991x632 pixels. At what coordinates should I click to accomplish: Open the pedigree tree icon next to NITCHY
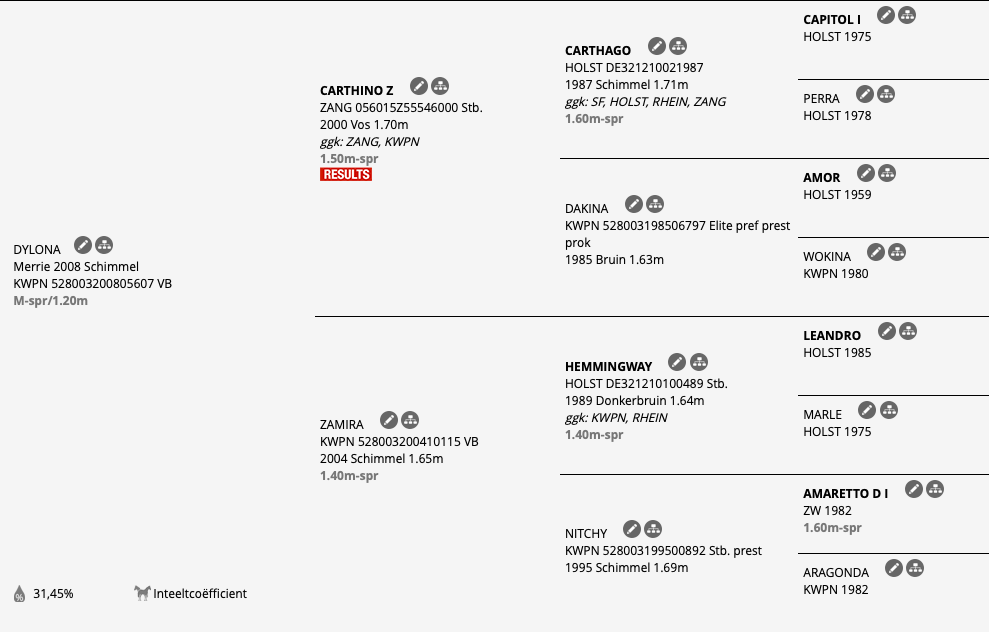coord(653,529)
